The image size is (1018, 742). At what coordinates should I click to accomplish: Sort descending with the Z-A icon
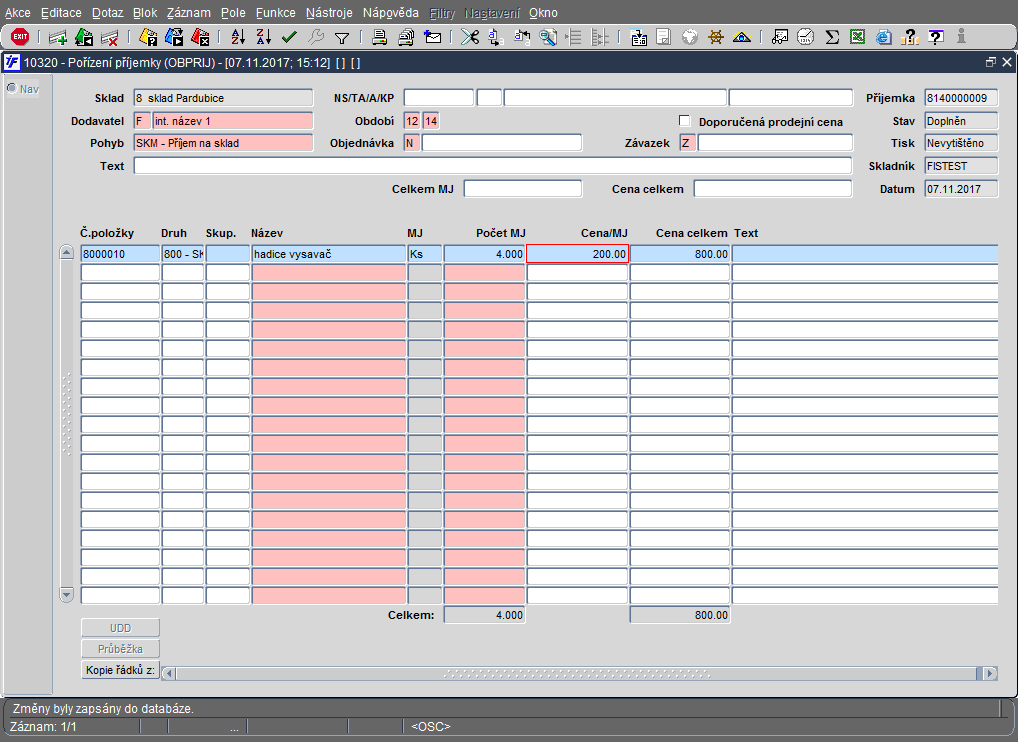[x=264, y=38]
